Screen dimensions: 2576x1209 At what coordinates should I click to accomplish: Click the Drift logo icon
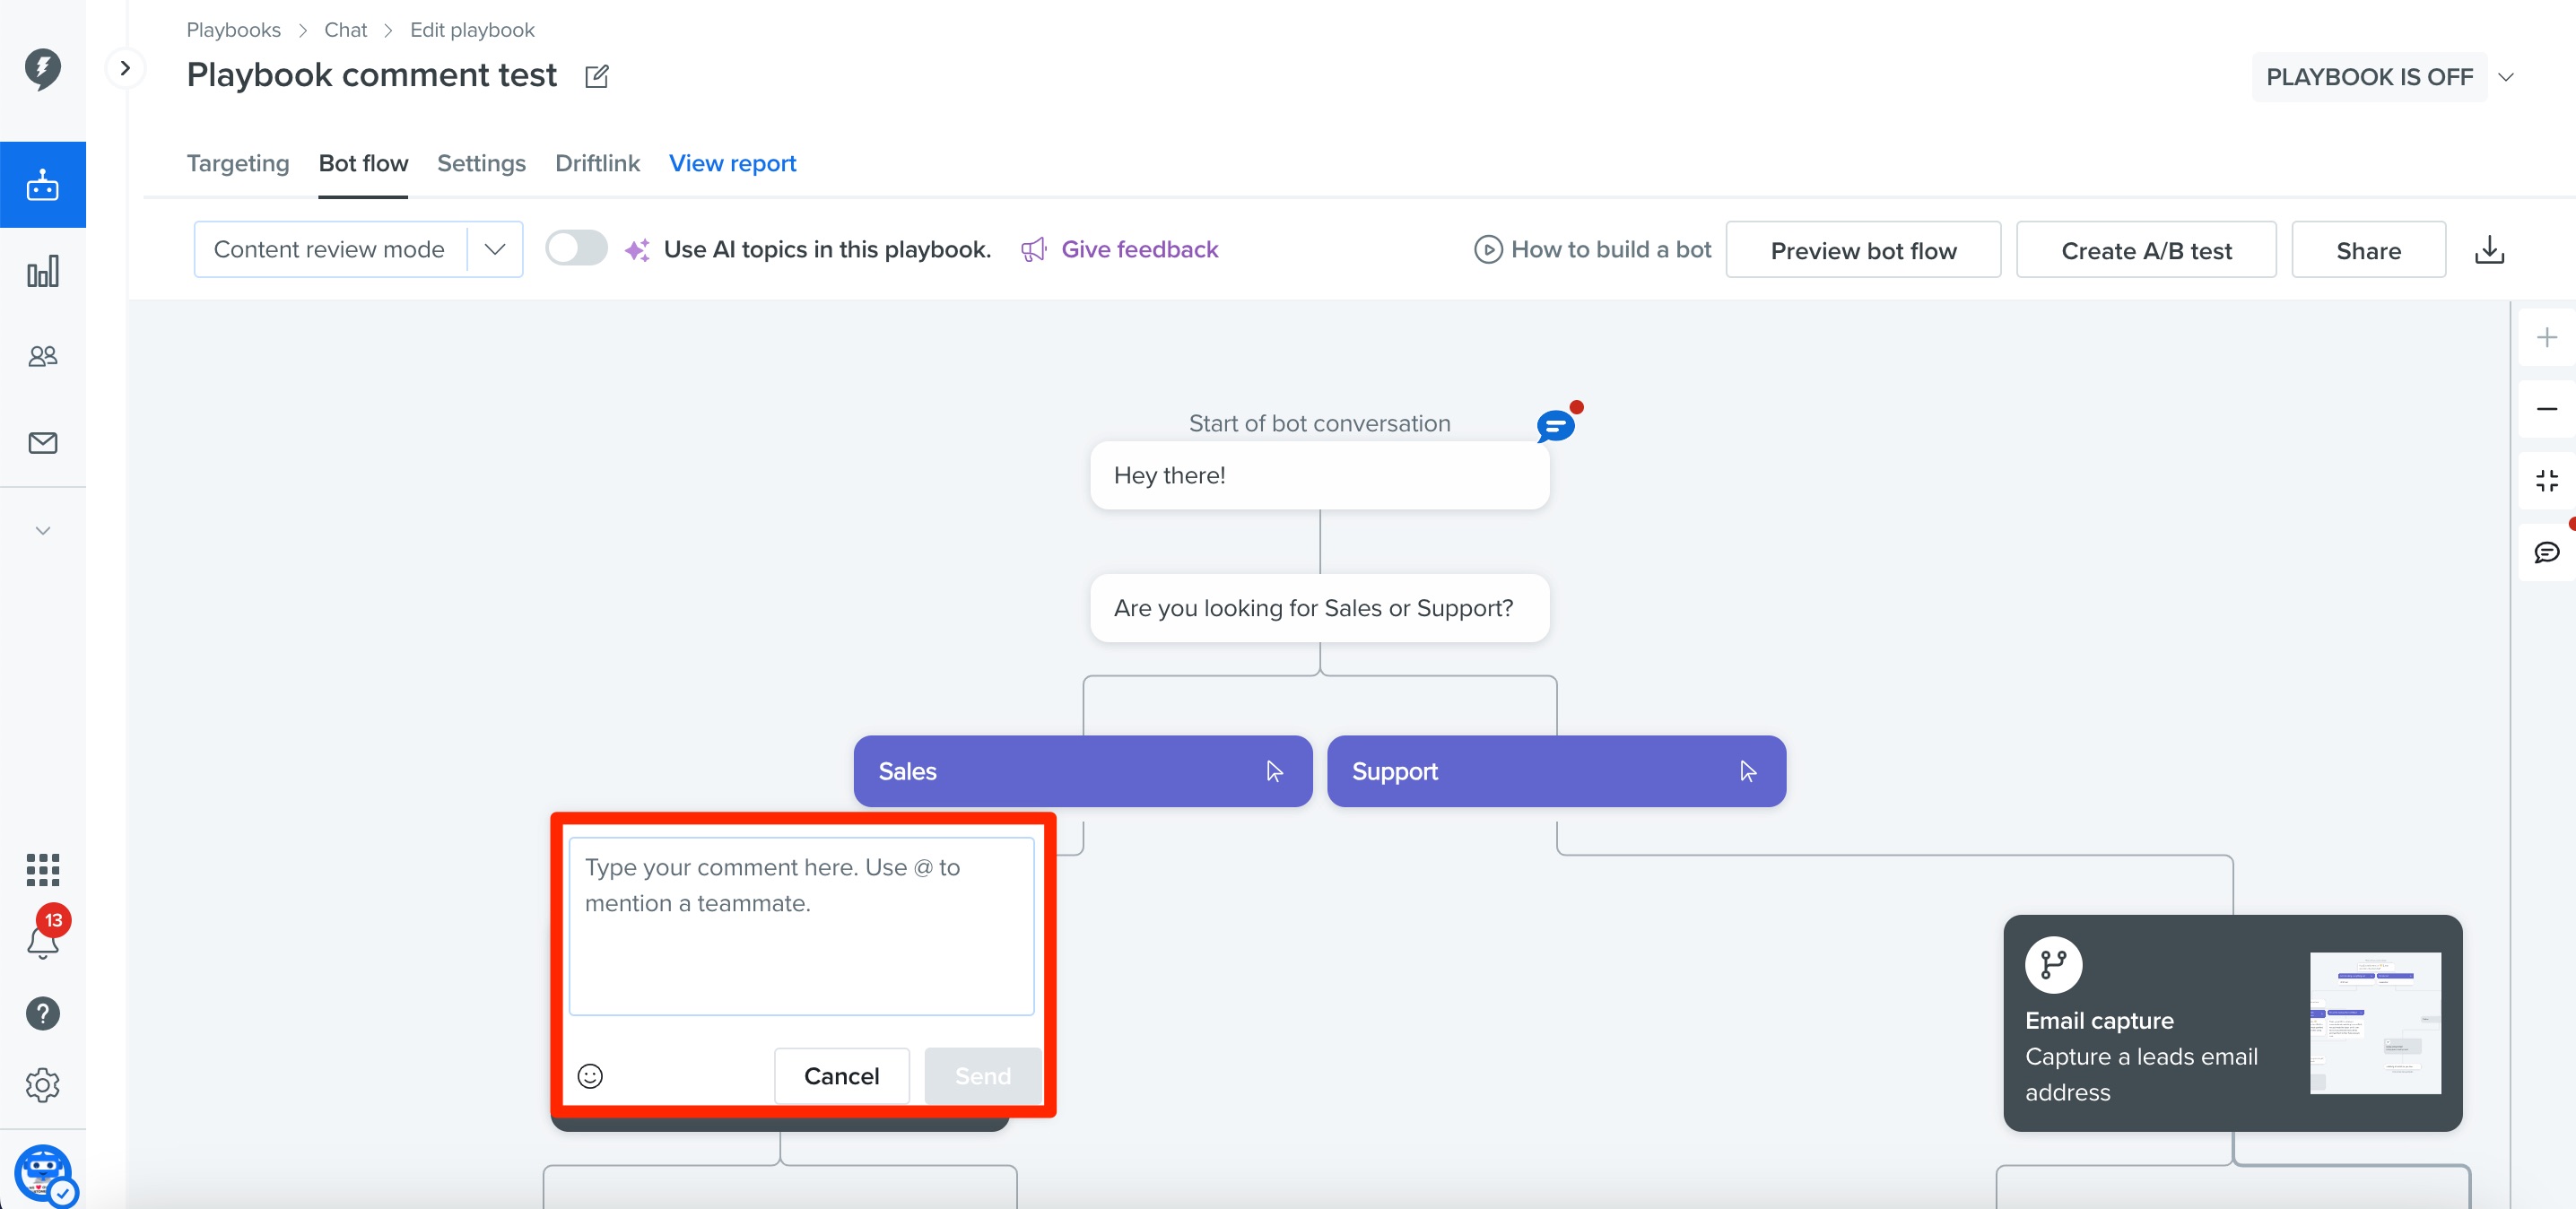point(42,69)
